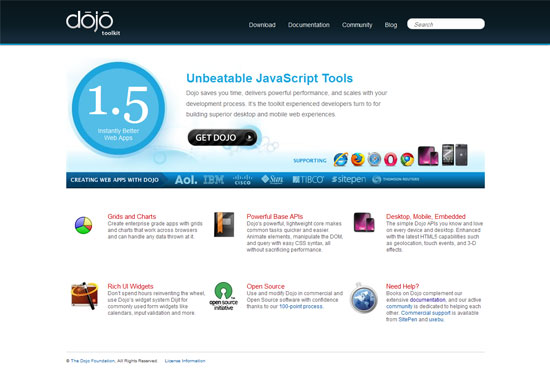The height and width of the screenshot is (372, 550).
Task: Click the AOL logo
Action: (x=186, y=180)
